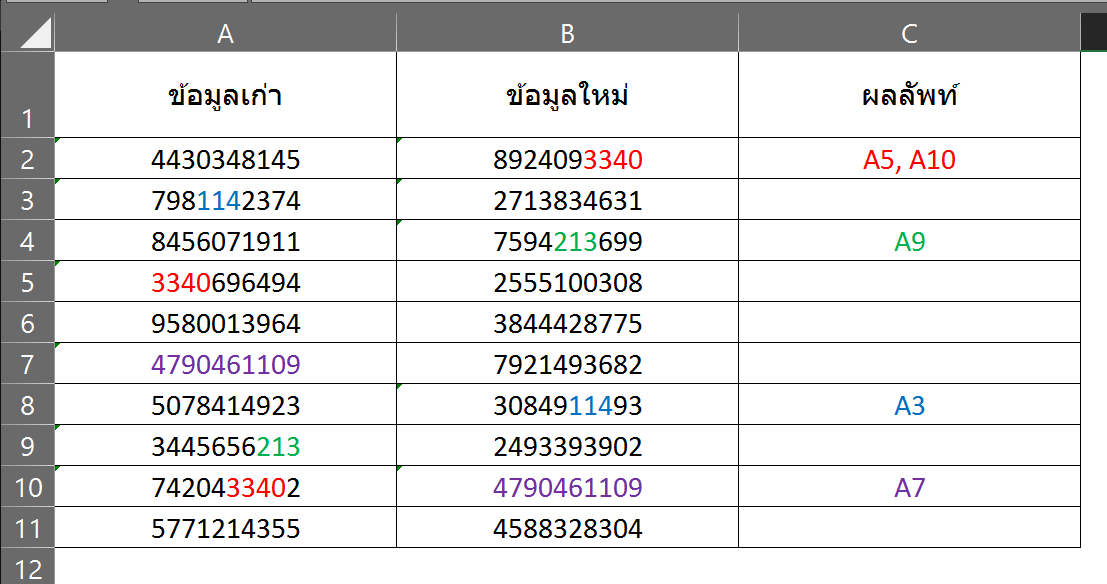The image size is (1107, 584).
Task: Select row 12 header
Action: 28,566
